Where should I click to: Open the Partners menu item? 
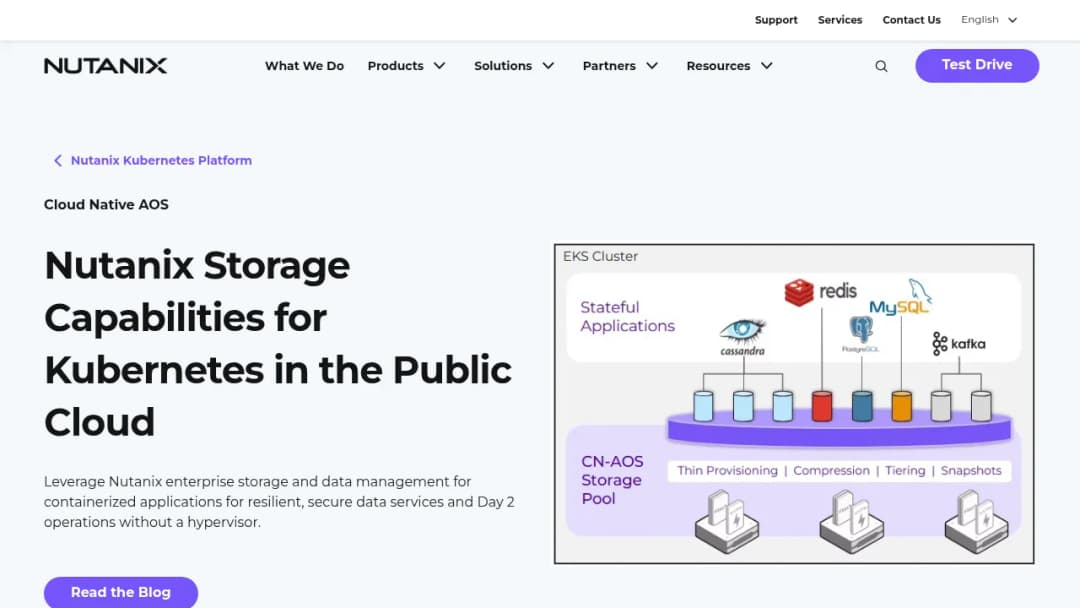tap(609, 66)
